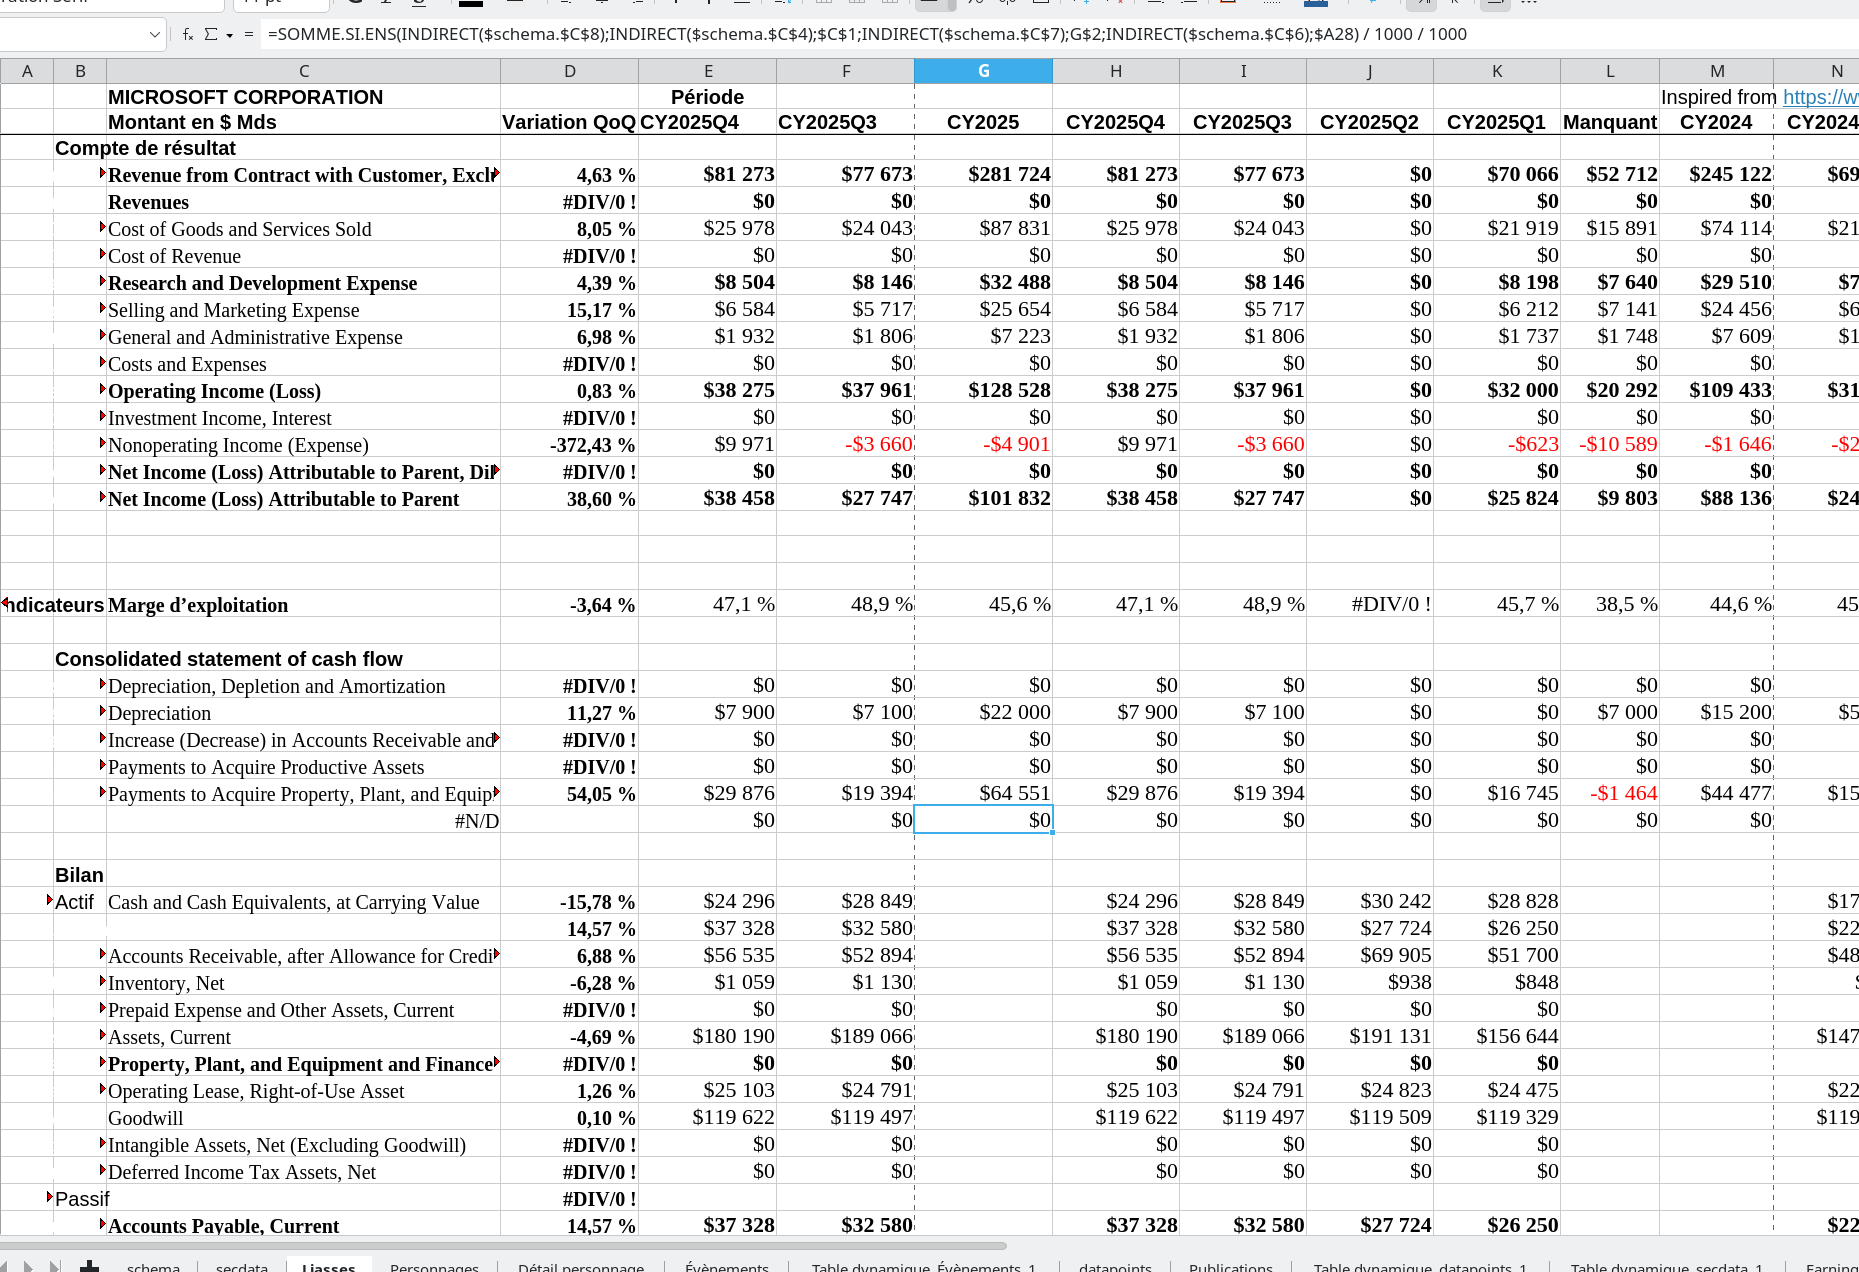This screenshot has width=1859, height=1272.
Task: Select the Manquant header cell
Action: pyautogui.click(x=1609, y=122)
